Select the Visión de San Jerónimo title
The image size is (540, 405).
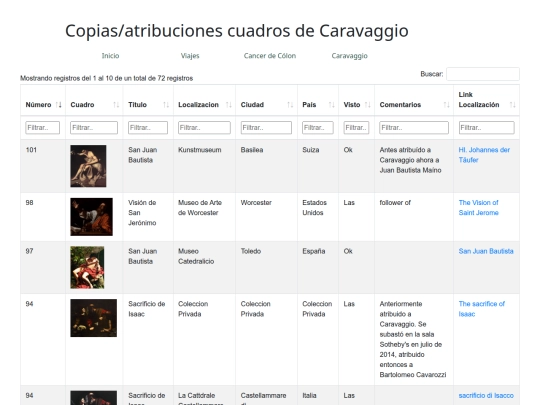click(x=142, y=213)
